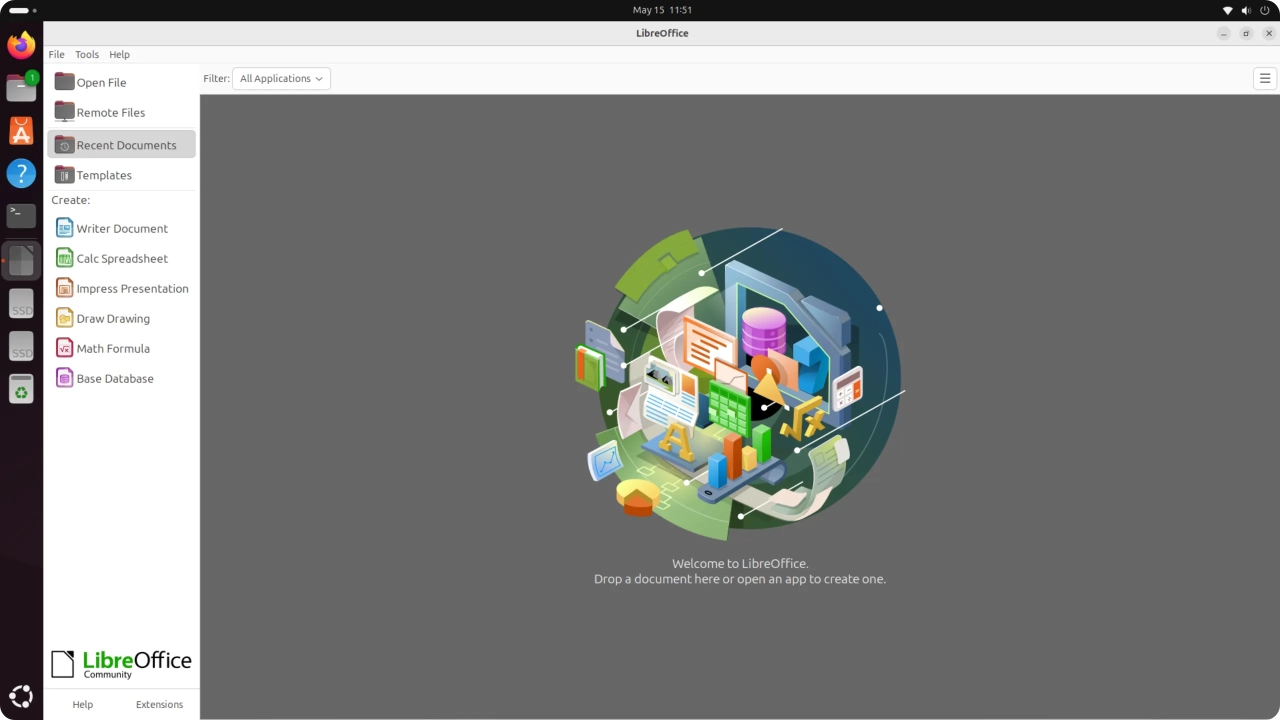
Task: Open App Center from the dock
Action: coord(21,131)
